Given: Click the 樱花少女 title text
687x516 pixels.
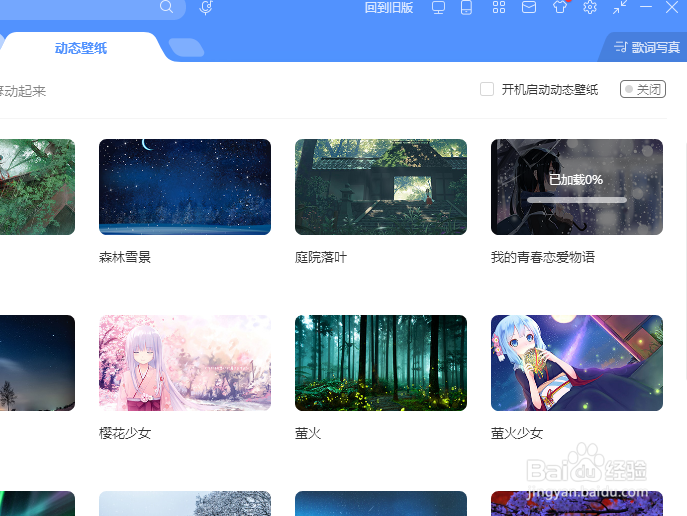Looking at the screenshot, I should [x=125, y=433].
